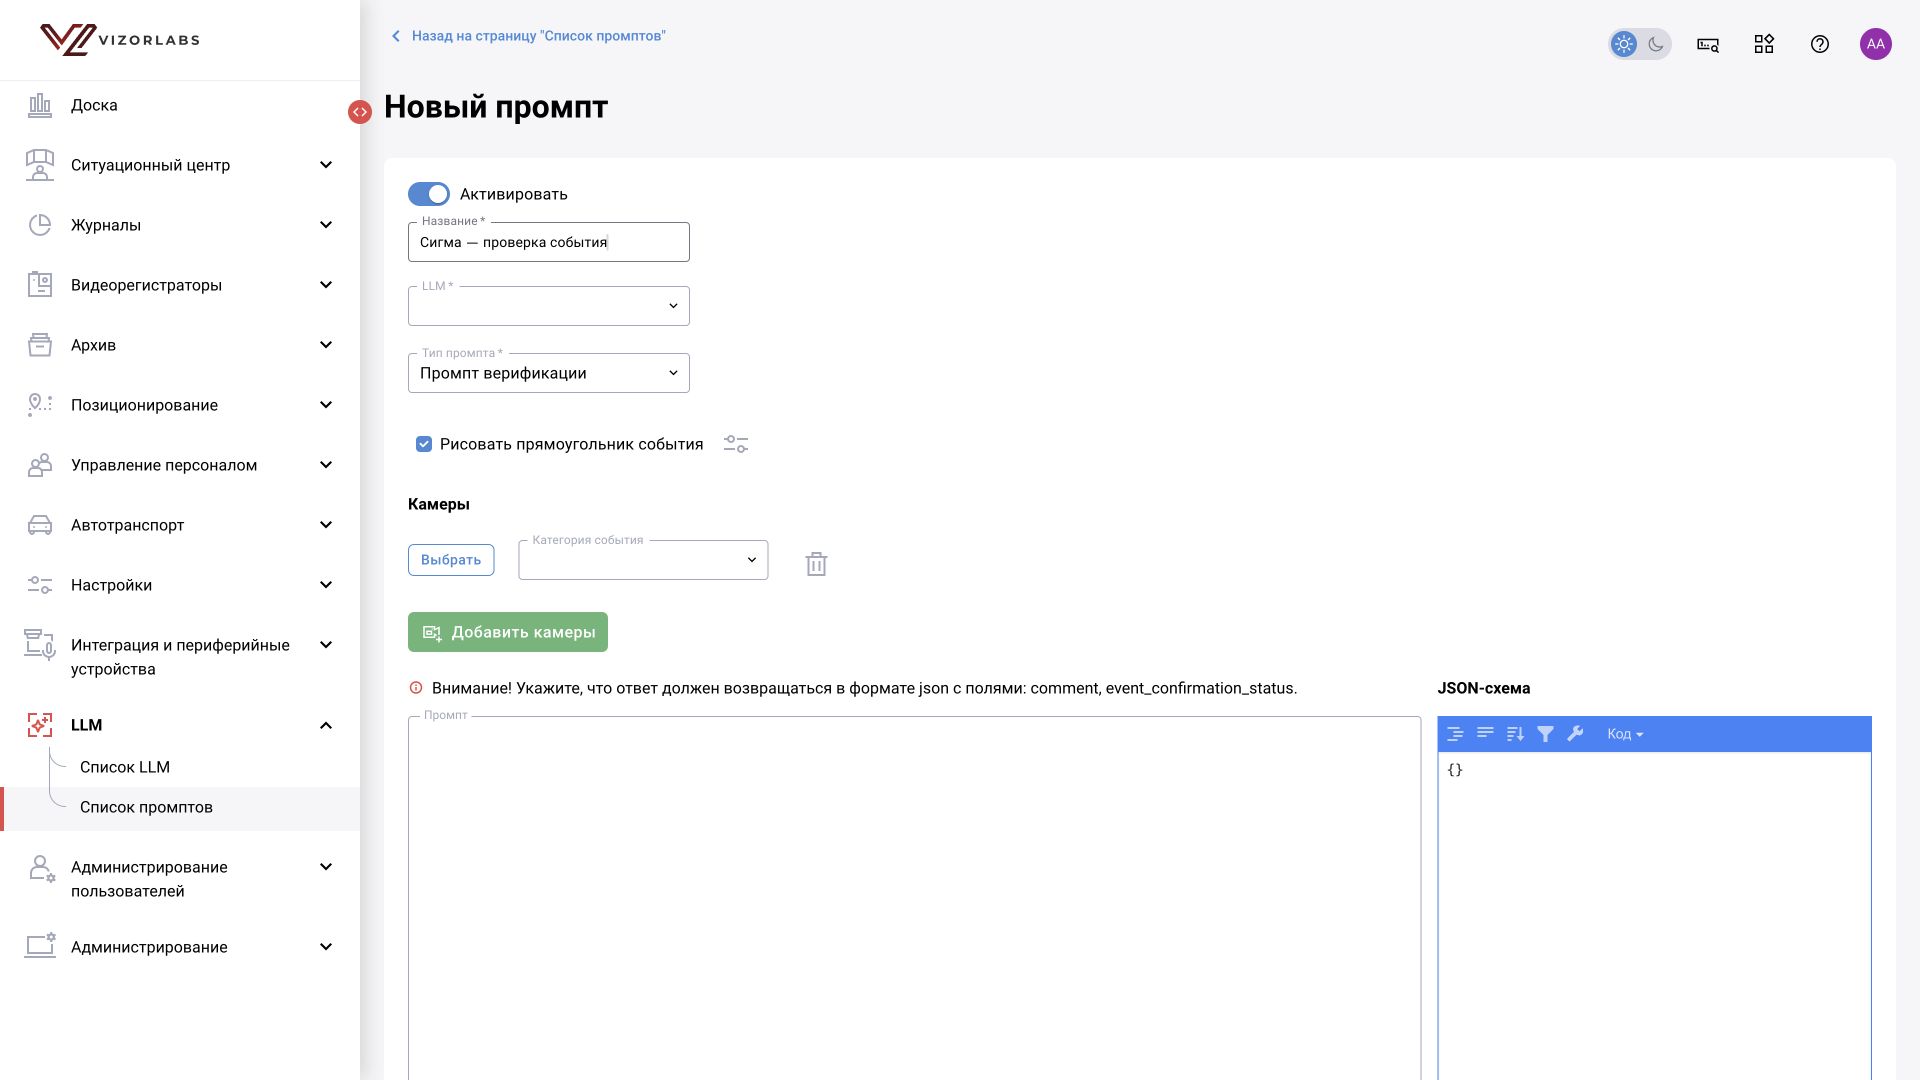Screen dimensions: 1920x1080
Task: Collapse the LLM section chevron
Action: coord(326,725)
